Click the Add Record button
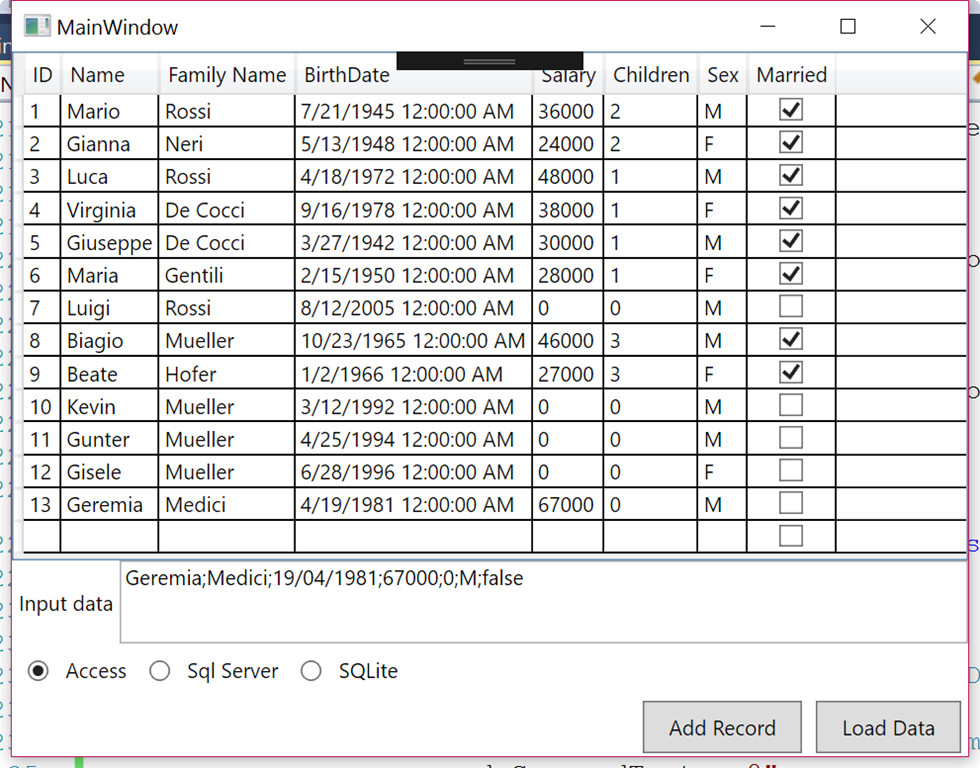 pyautogui.click(x=722, y=728)
